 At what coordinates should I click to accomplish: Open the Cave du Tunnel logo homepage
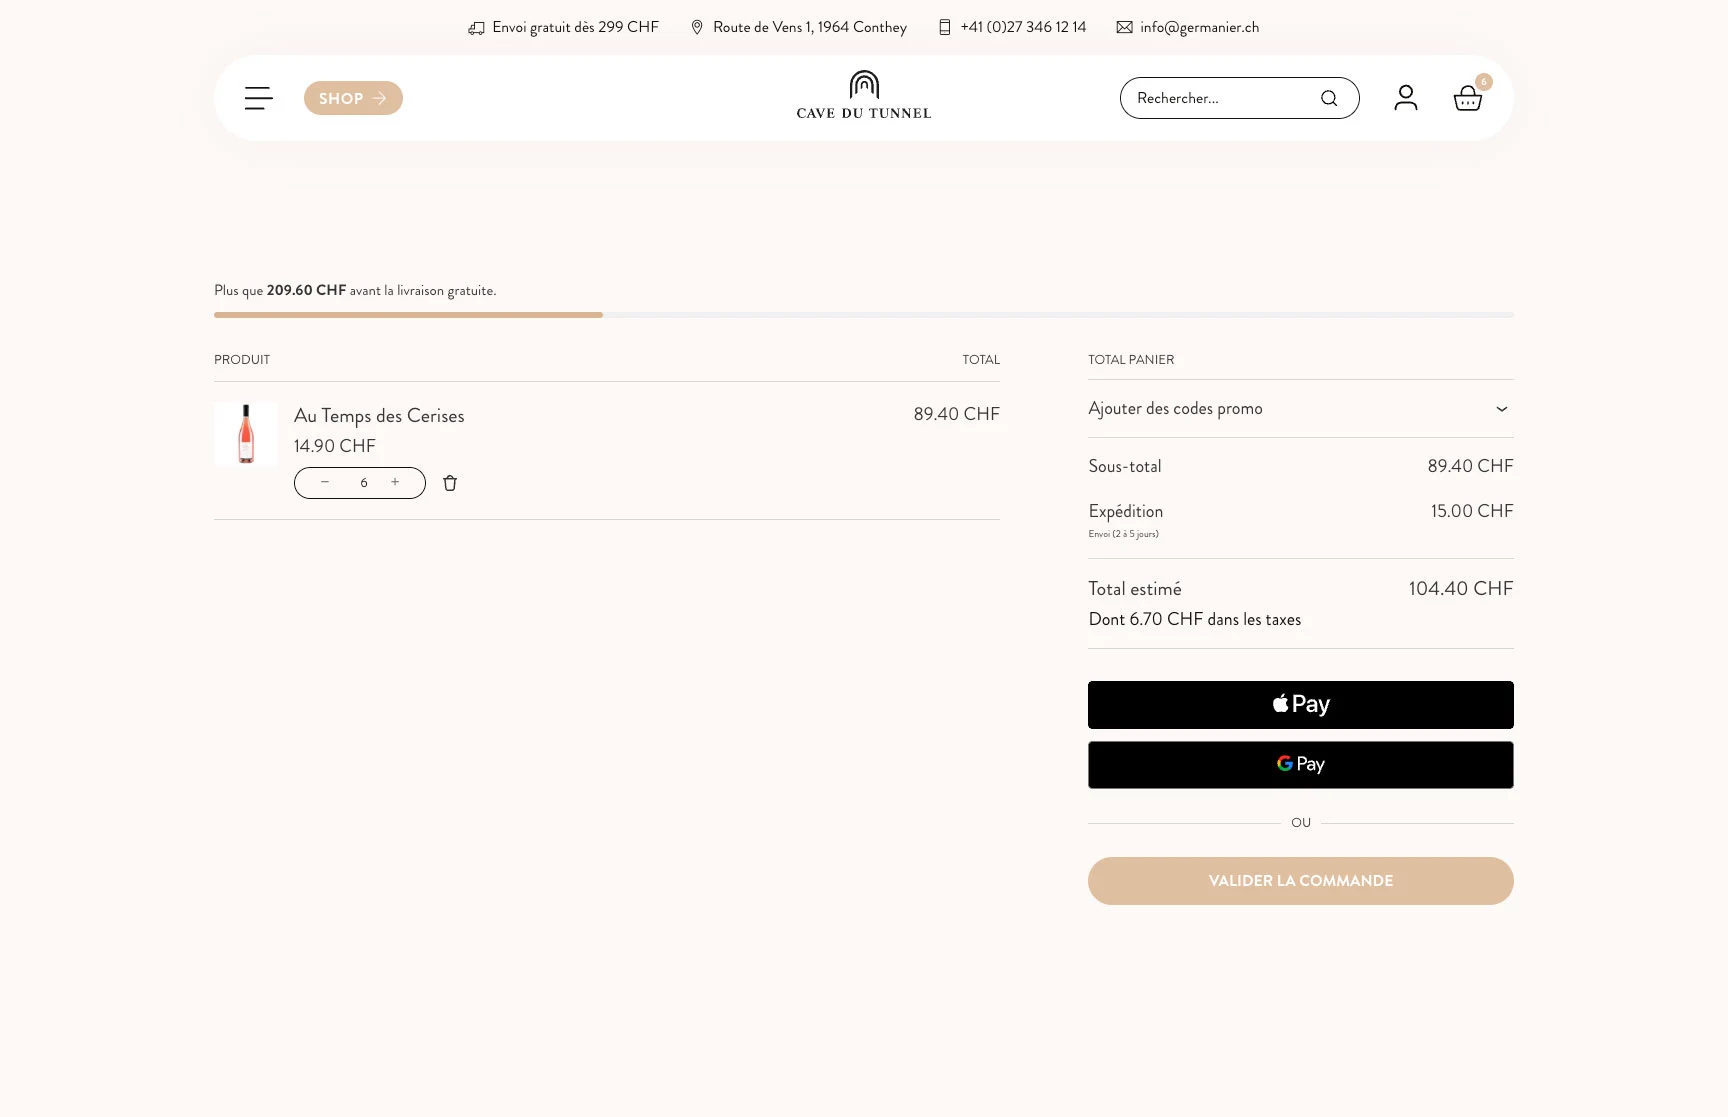[864, 96]
